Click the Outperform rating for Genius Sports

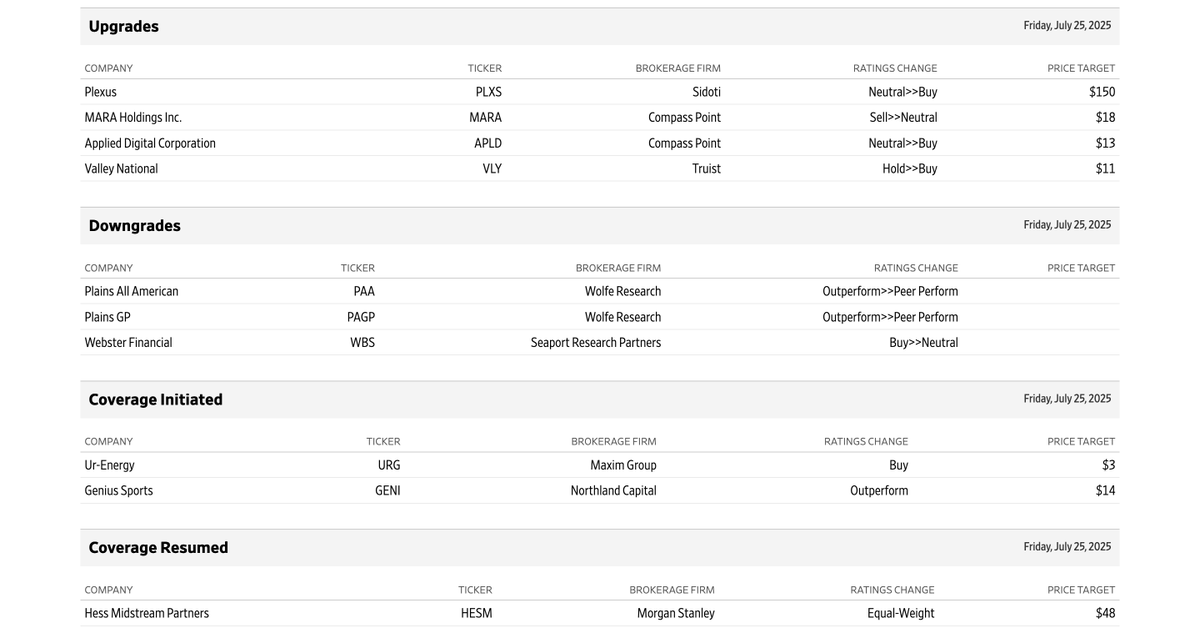point(880,491)
